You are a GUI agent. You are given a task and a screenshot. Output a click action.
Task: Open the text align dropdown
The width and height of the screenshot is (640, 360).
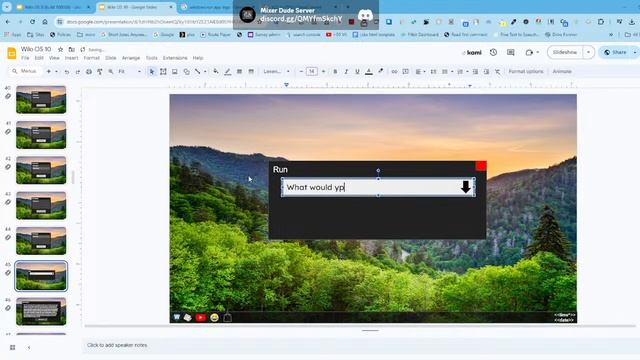pos(420,71)
